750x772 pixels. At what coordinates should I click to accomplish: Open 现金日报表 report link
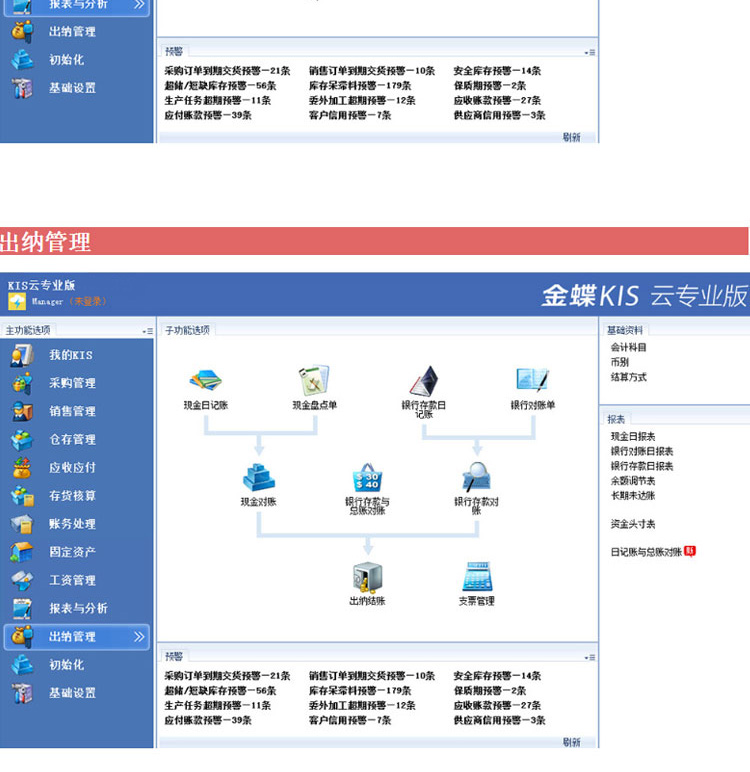point(633,436)
